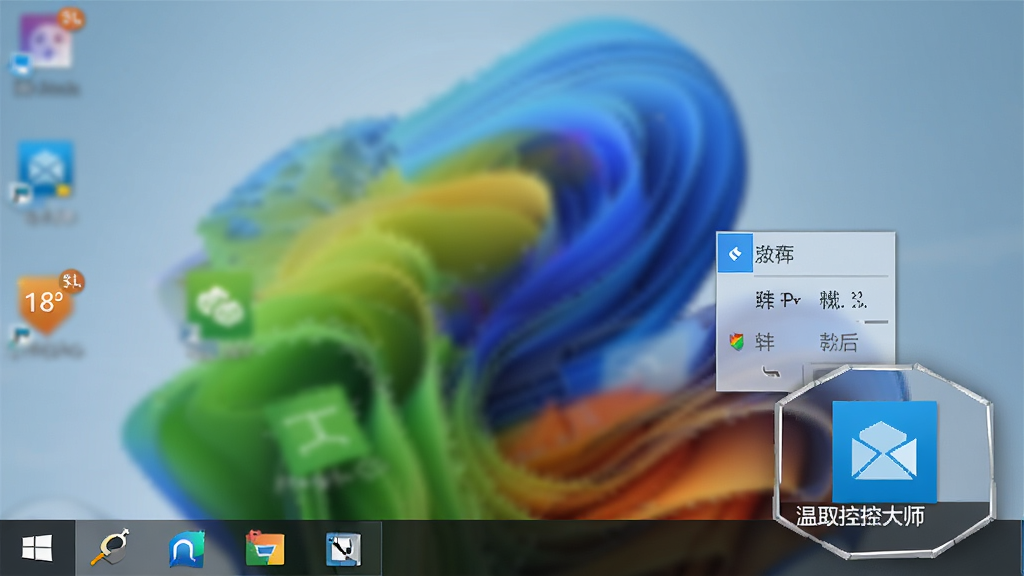Click the magnifier search icon in taskbar
Image resolution: width=1024 pixels, height=576 pixels.
coord(110,547)
